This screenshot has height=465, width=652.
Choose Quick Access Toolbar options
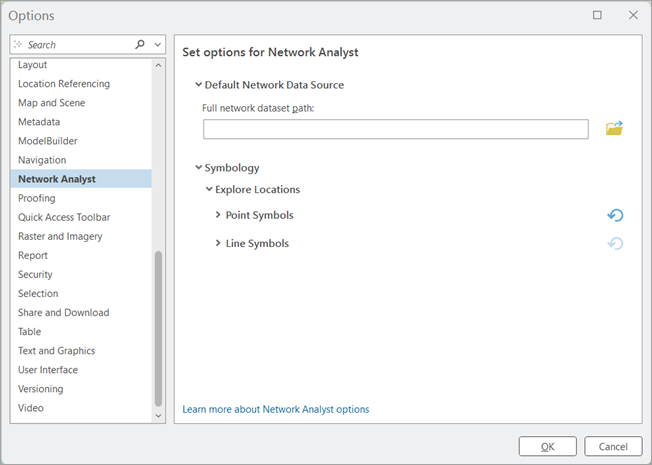(x=64, y=217)
